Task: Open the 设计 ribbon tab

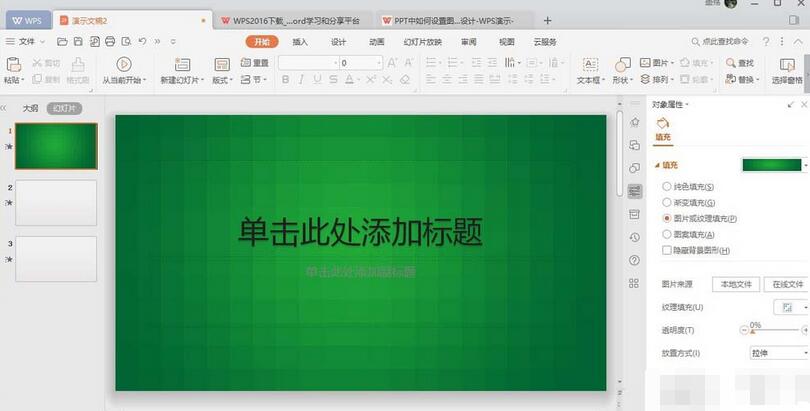Action: click(338, 42)
